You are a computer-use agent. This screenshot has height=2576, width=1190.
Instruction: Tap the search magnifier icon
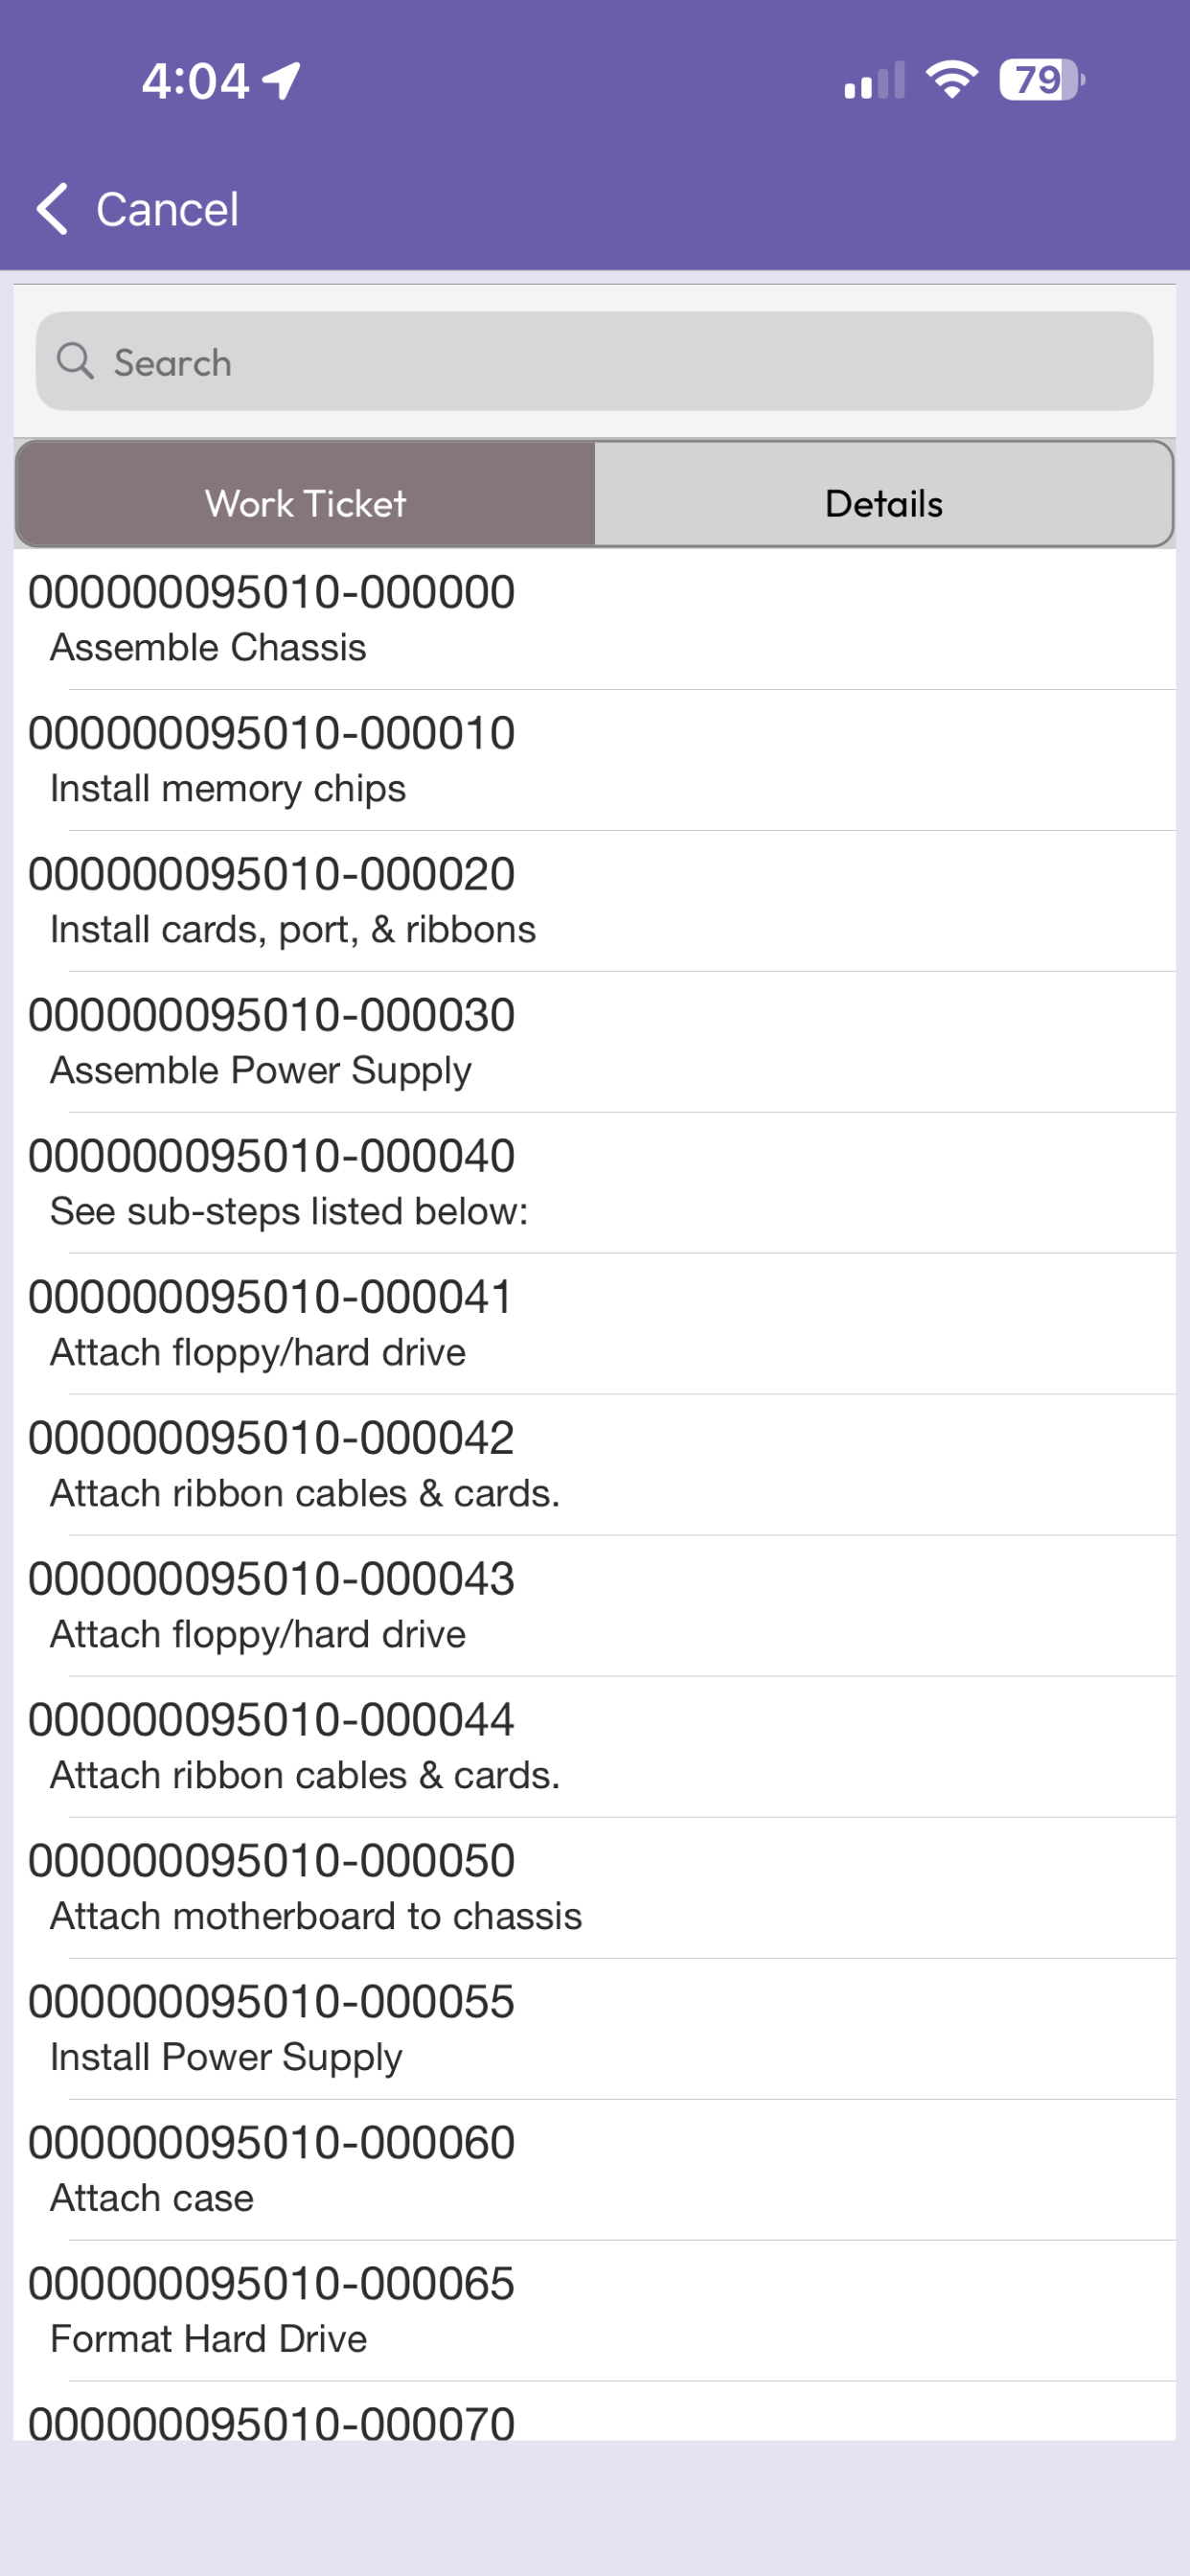75,360
